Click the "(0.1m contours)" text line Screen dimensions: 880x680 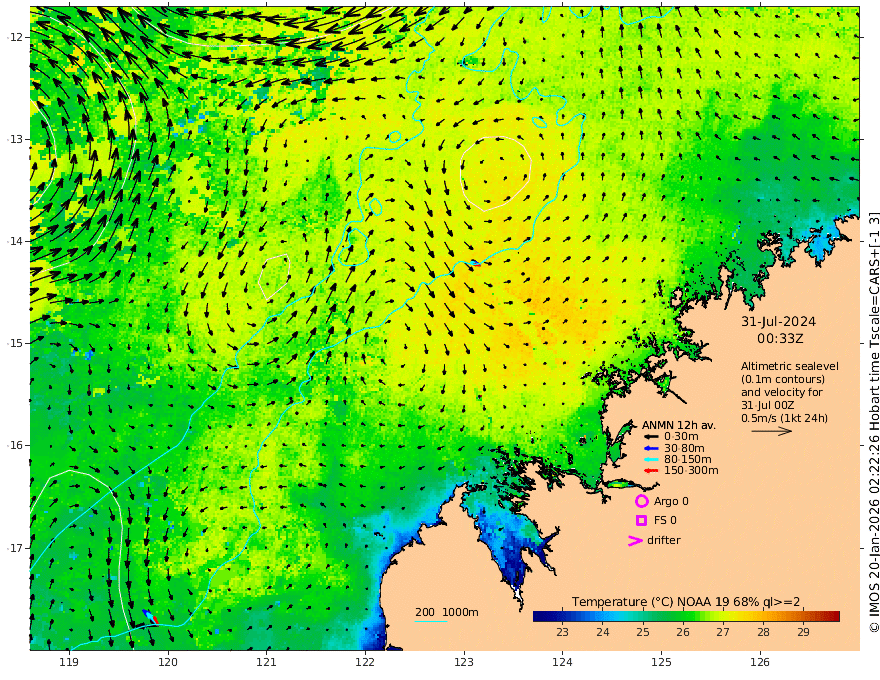point(783,379)
